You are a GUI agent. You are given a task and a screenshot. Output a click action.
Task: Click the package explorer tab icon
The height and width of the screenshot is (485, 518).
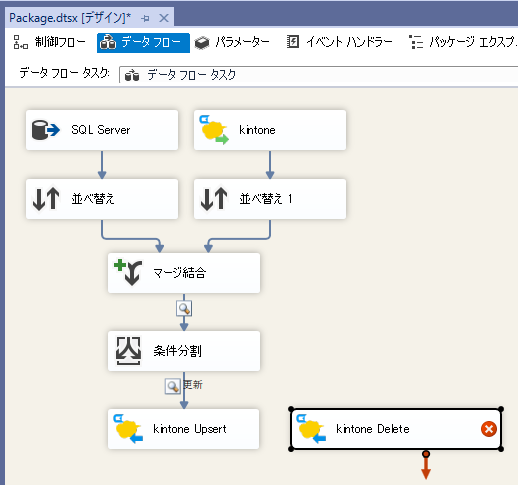416,42
